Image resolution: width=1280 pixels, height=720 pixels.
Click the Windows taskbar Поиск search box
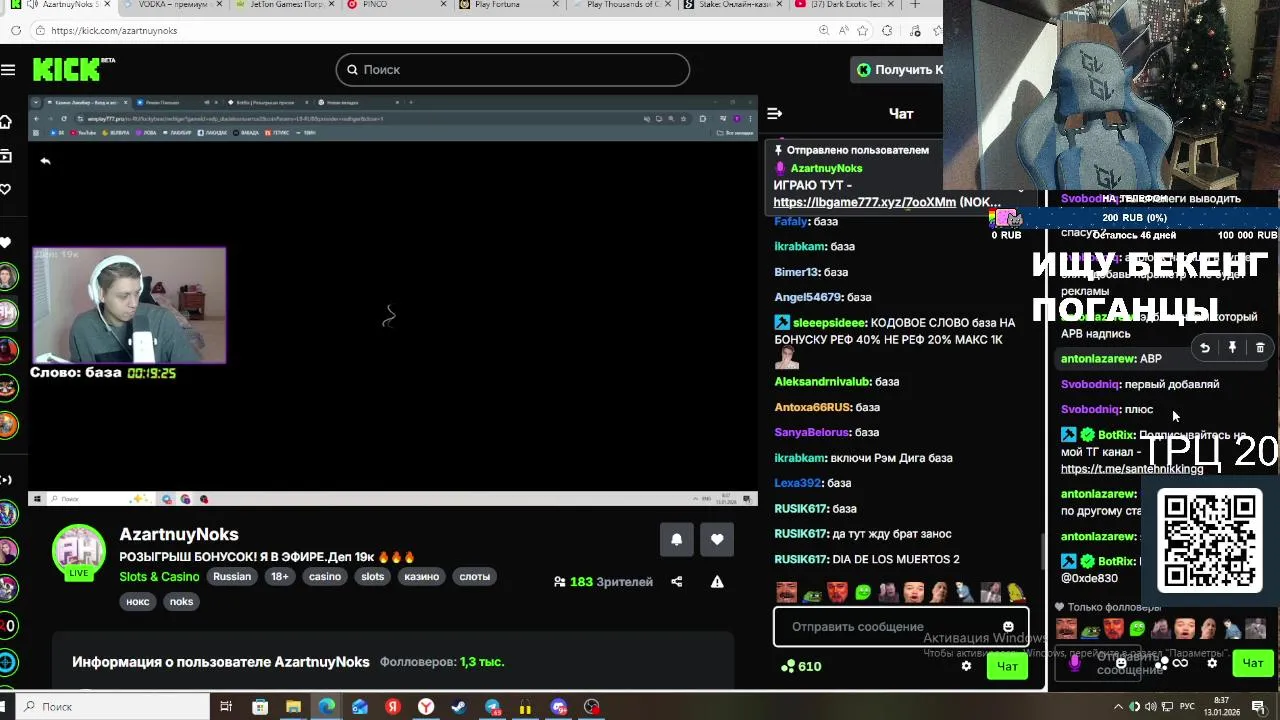click(x=112, y=707)
